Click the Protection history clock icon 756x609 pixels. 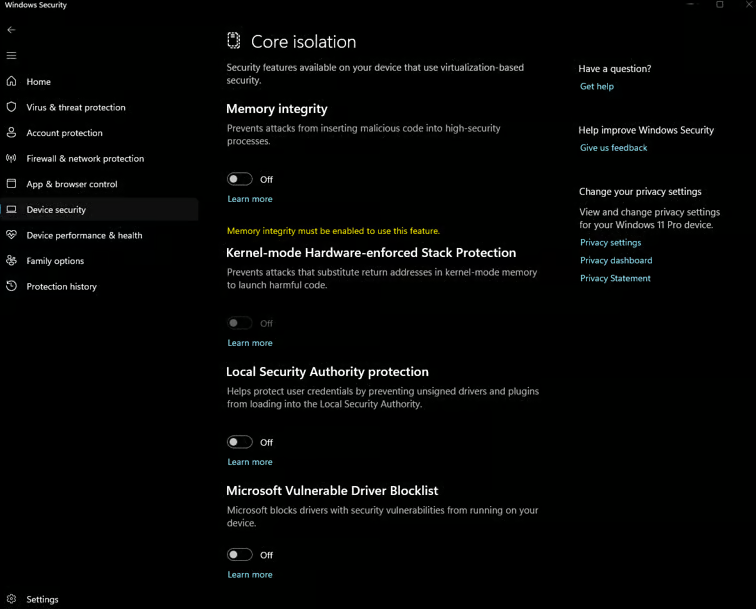12,286
